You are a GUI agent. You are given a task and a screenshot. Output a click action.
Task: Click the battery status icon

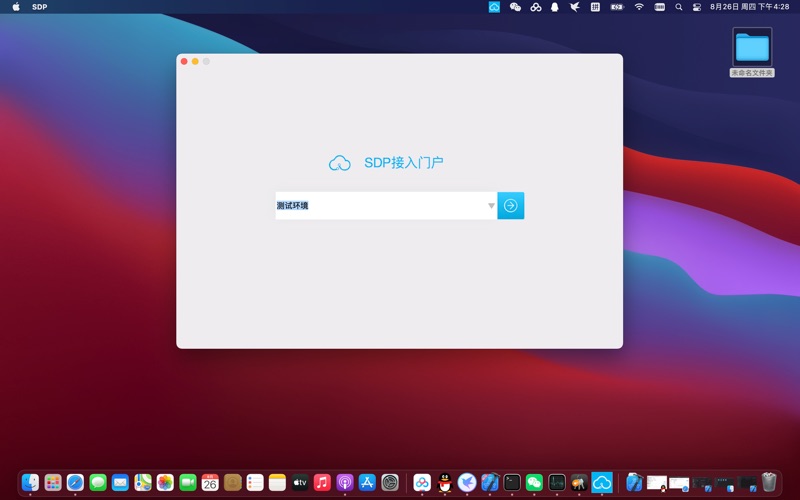point(617,7)
